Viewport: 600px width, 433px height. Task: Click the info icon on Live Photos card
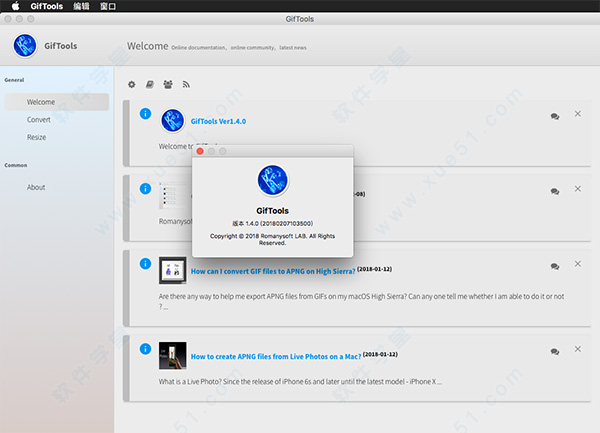pos(145,348)
